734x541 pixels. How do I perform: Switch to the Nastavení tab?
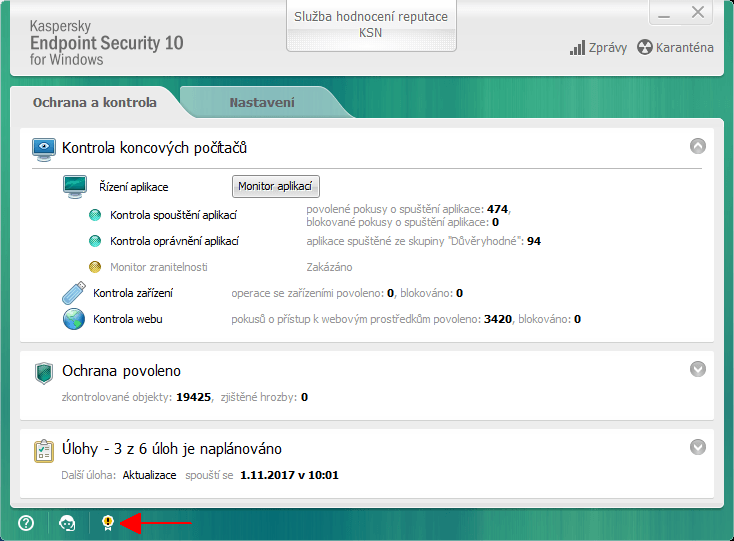pyautogui.click(x=262, y=102)
